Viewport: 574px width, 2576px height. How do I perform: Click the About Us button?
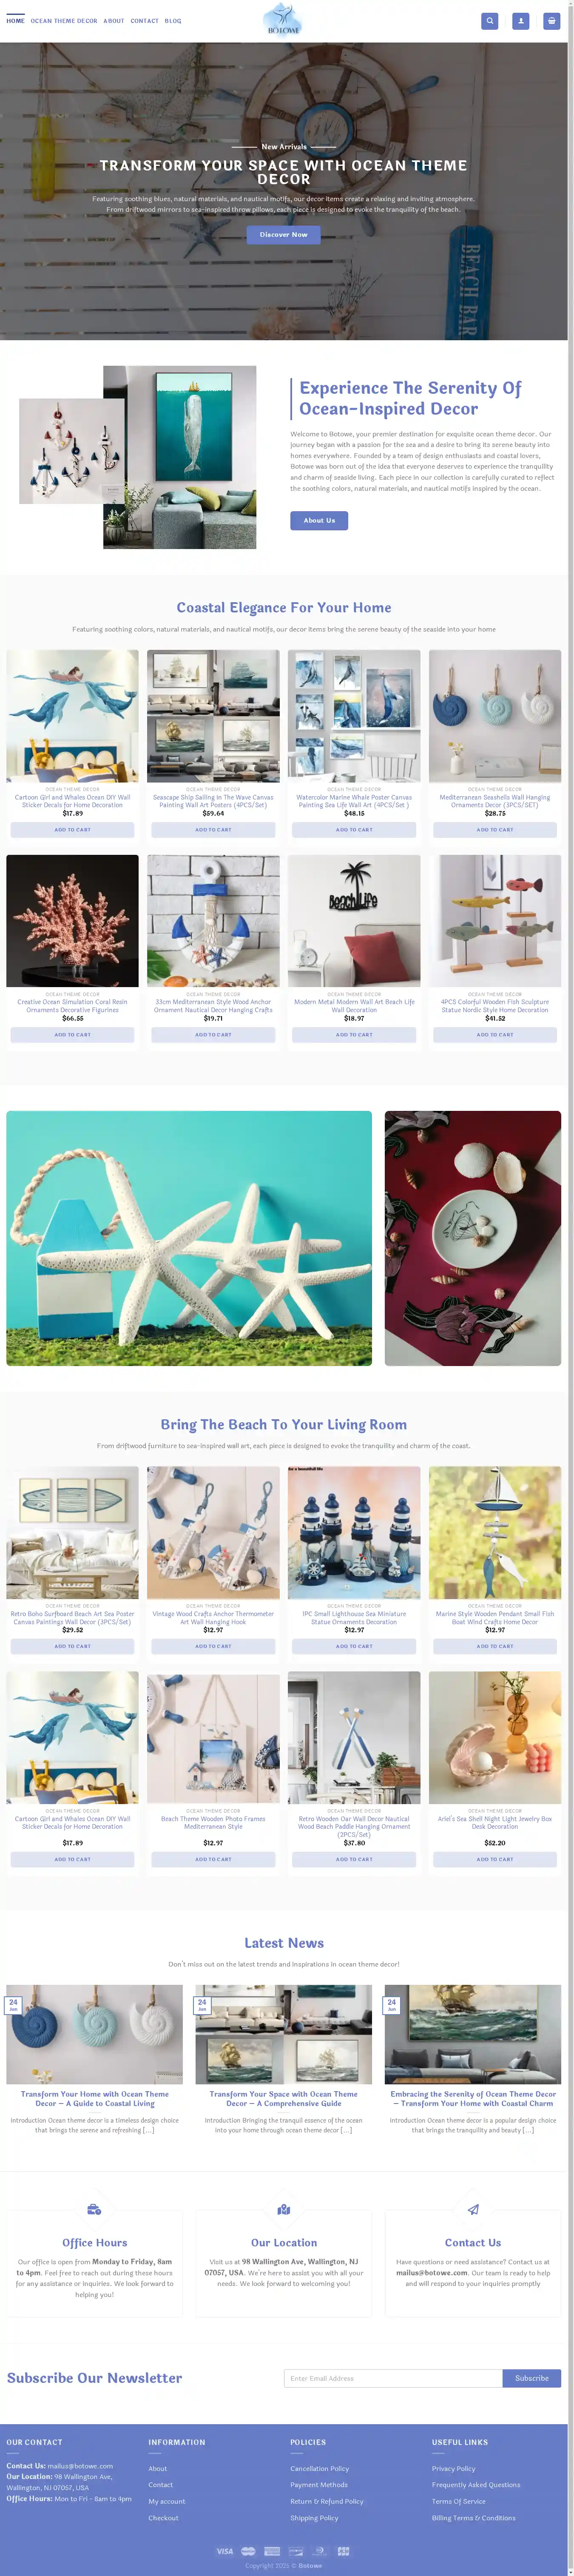319,520
